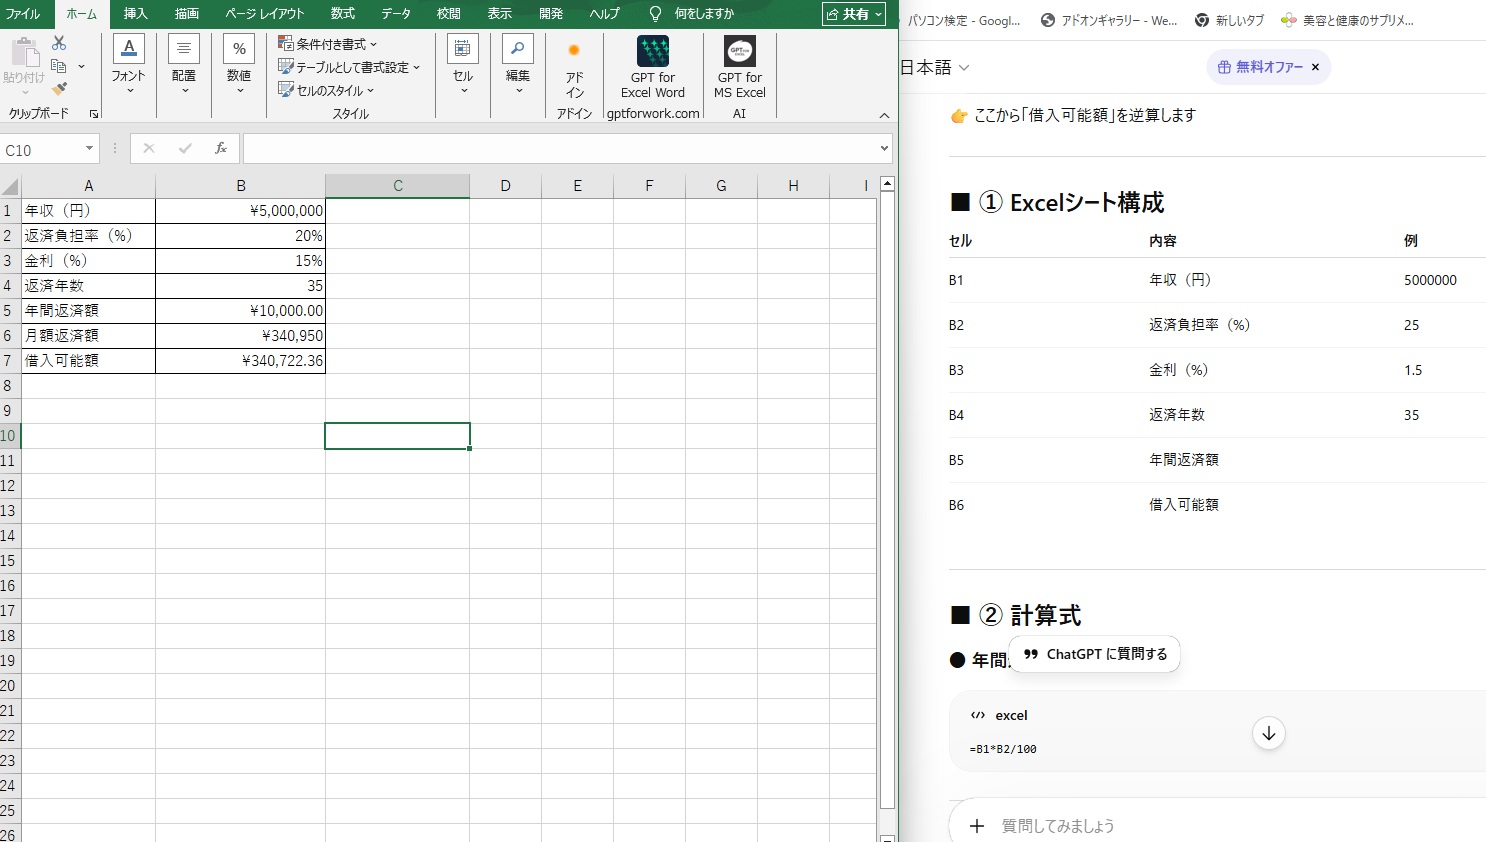Click the copy-code down arrow icon
The width and height of the screenshot is (1486, 842).
pos(1268,733)
